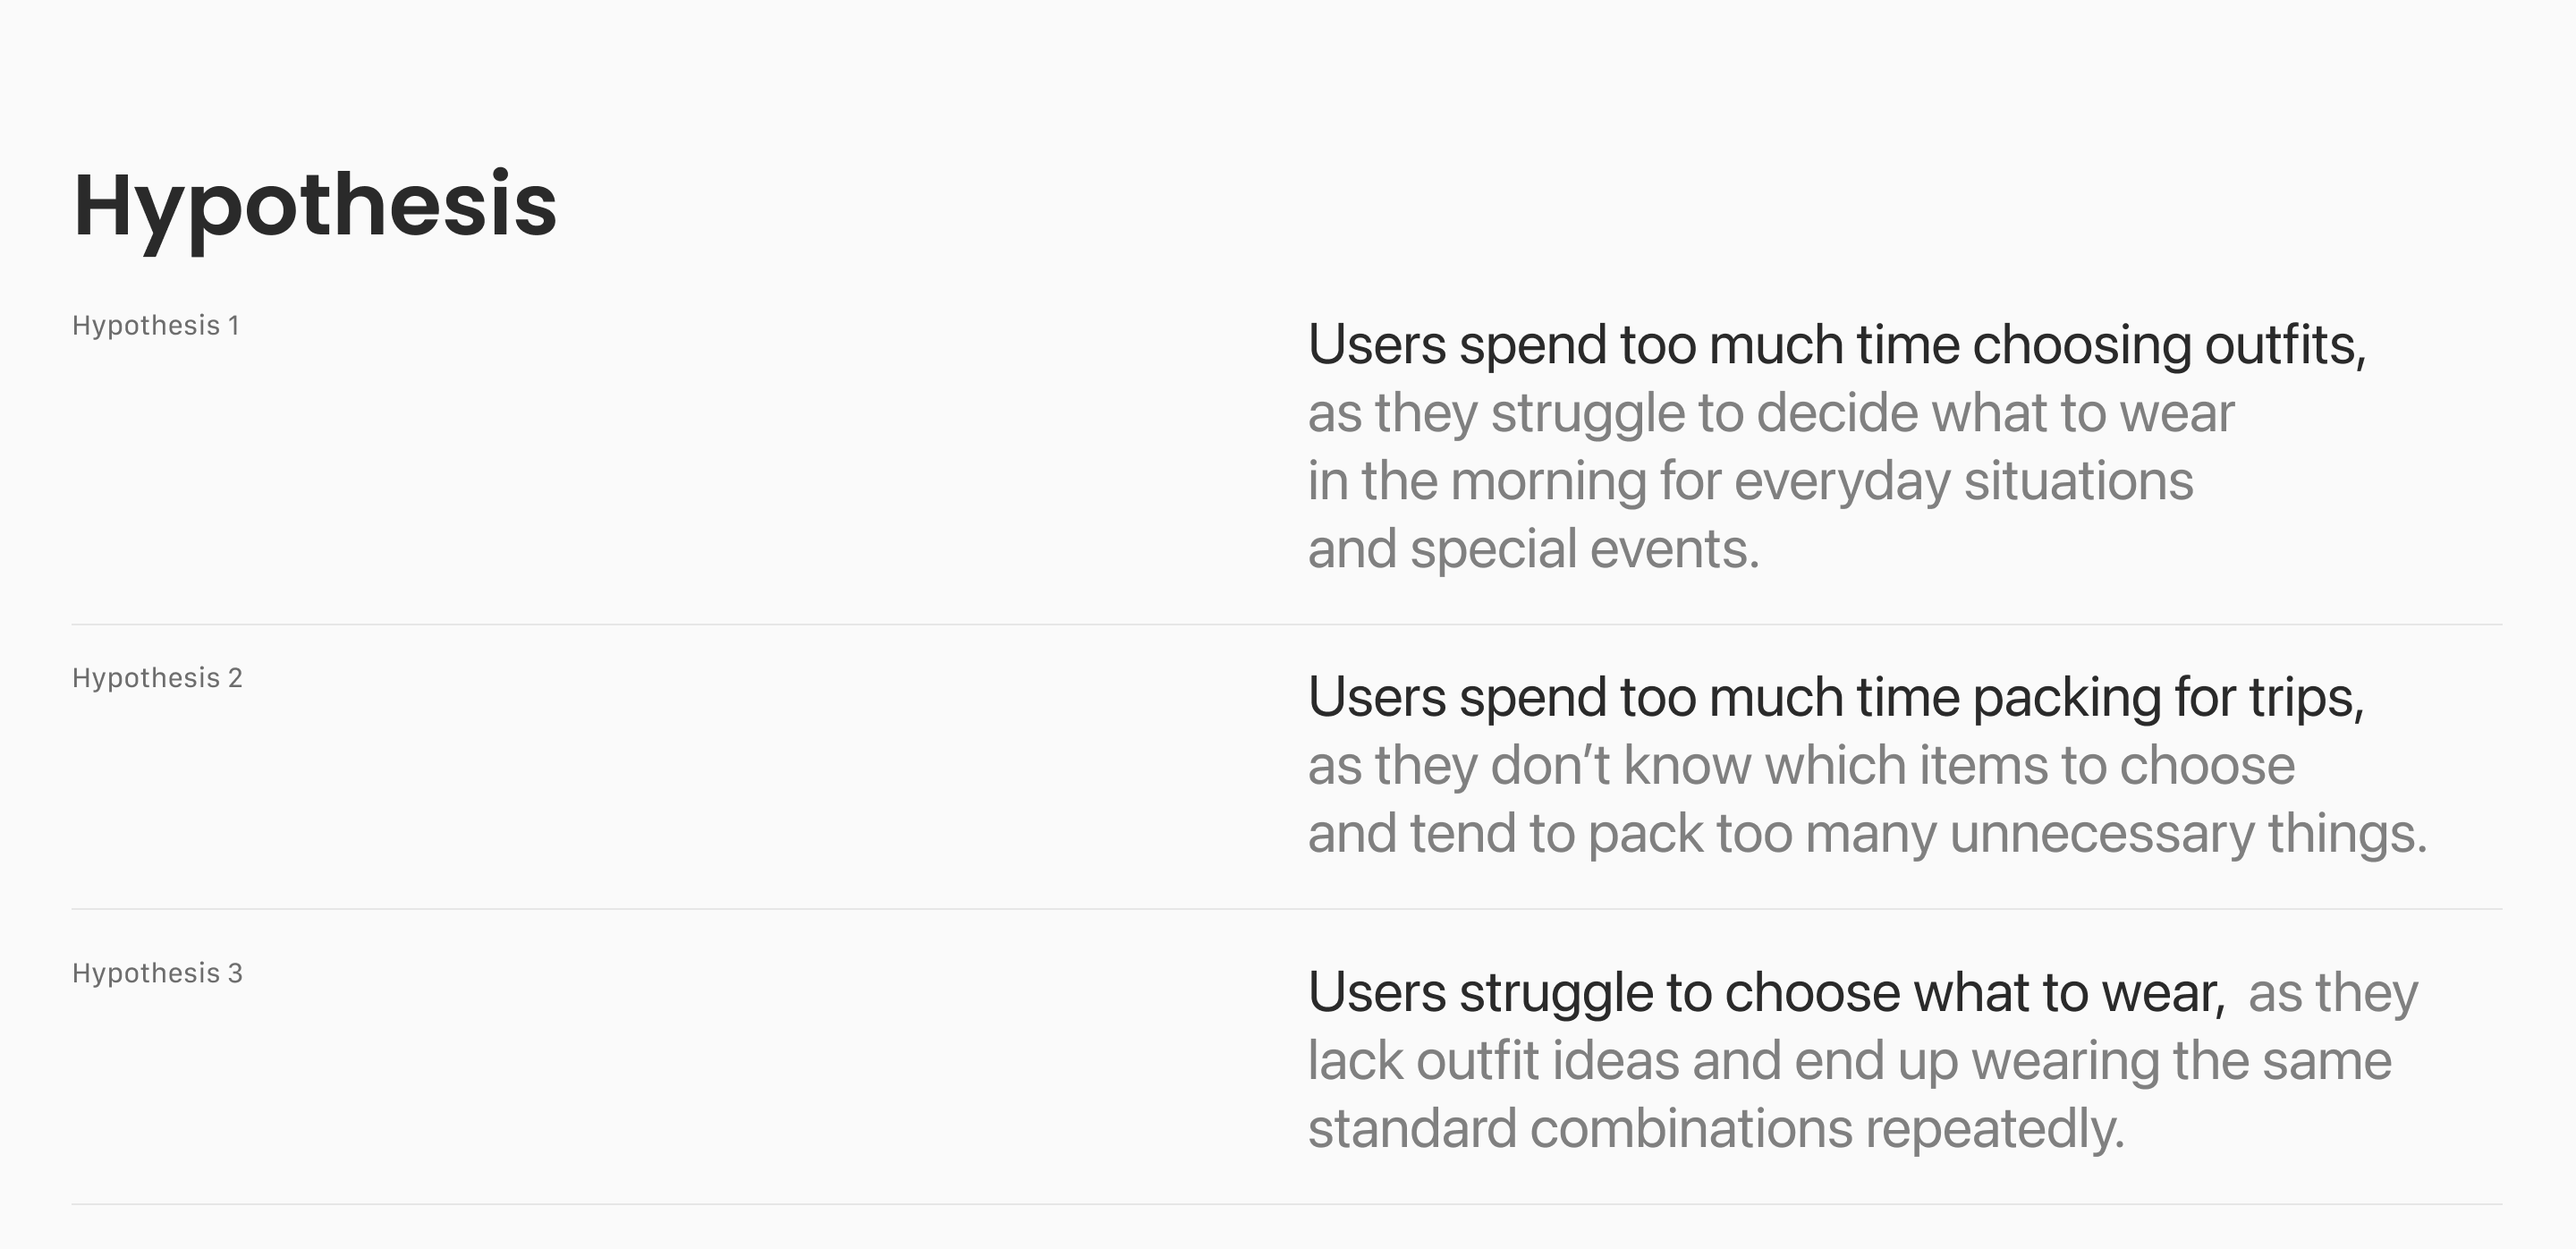Select the "Hypothesis 1" label
2576x1249 pixels.
[156, 326]
